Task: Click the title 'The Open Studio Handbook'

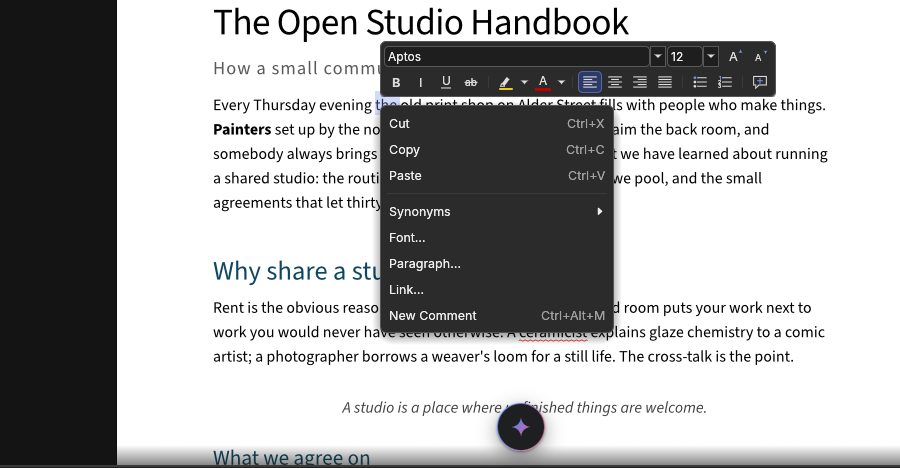Action: tap(421, 23)
